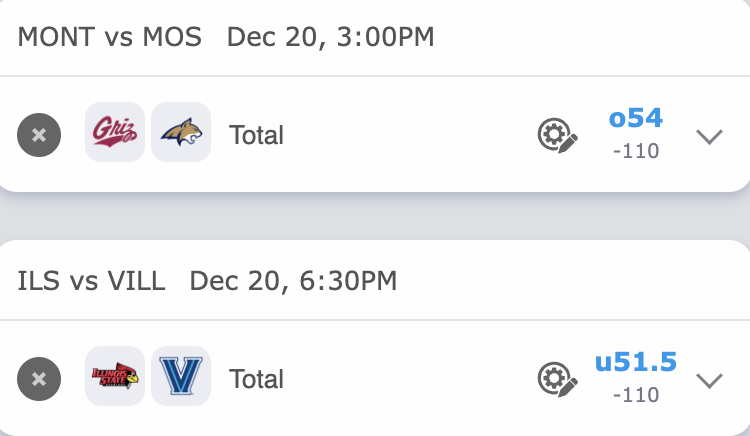Expand the ILS vs VILL bet details
The height and width of the screenshot is (436, 750).
point(709,380)
